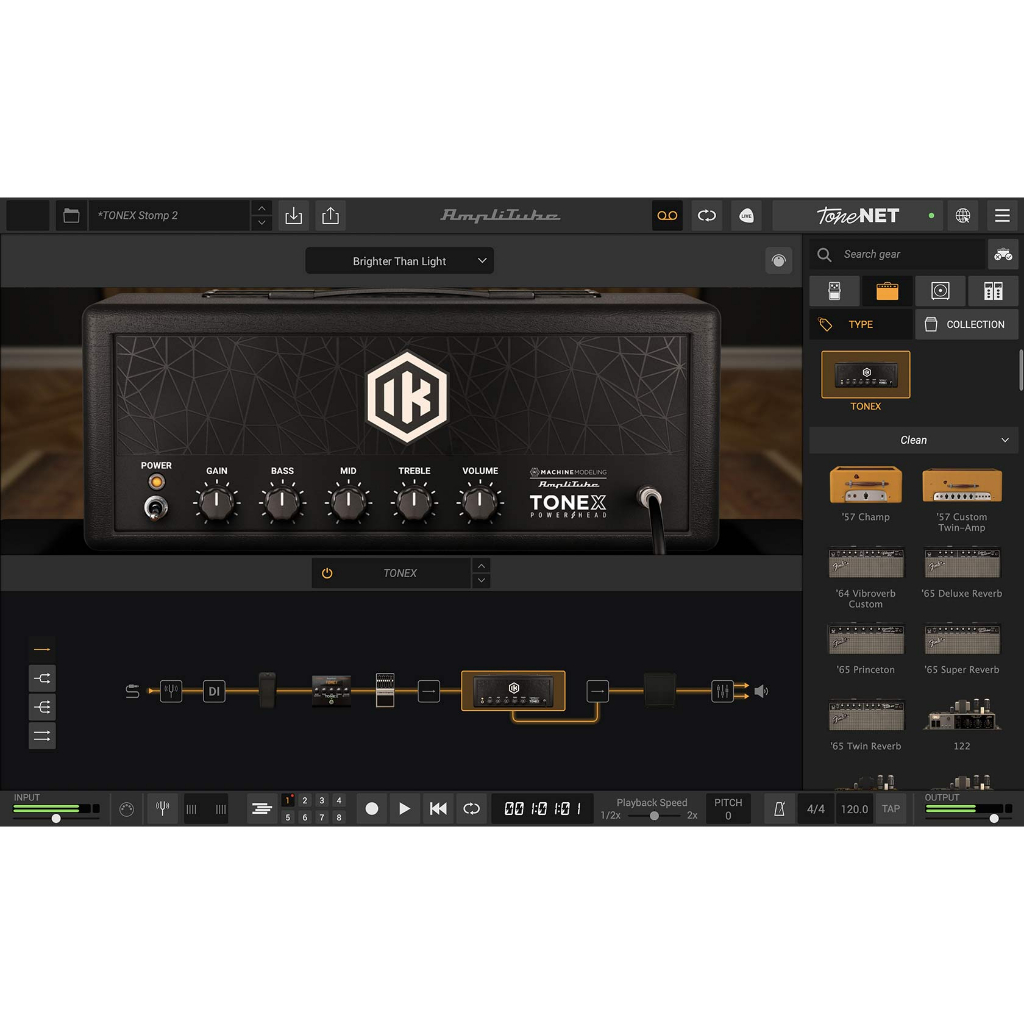Open the hamburger main menu
Screen dimensions: 1024x1024
(x=1001, y=215)
